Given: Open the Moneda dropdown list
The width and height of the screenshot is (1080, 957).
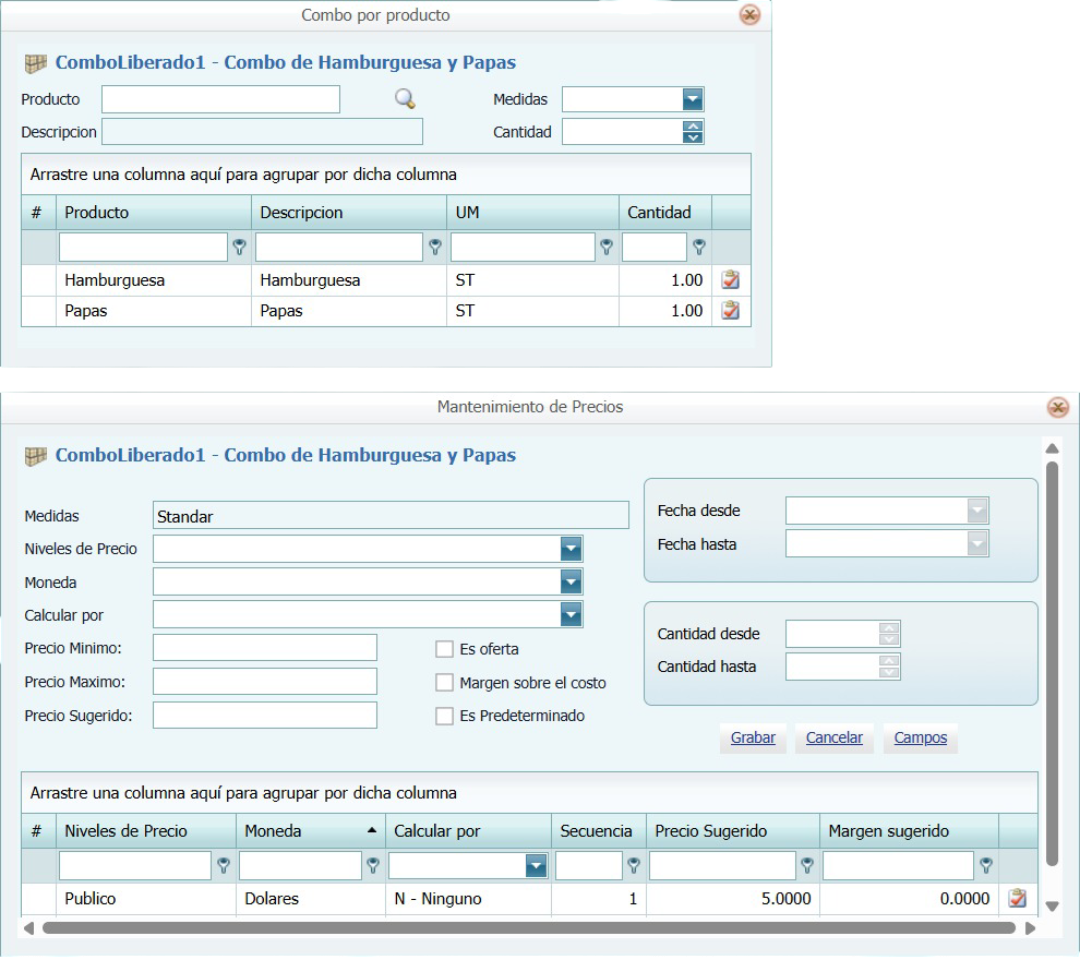Looking at the screenshot, I should tap(570, 582).
